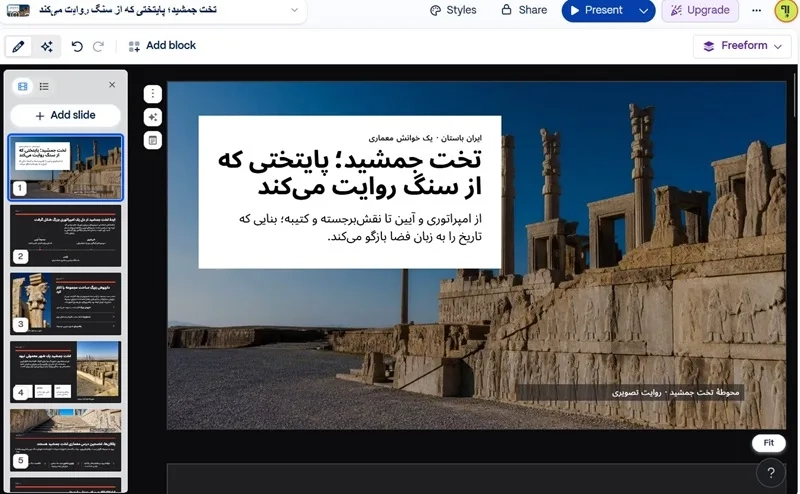This screenshot has width=800, height=494.
Task: Expand the Present options arrow
Action: pyautogui.click(x=644, y=10)
